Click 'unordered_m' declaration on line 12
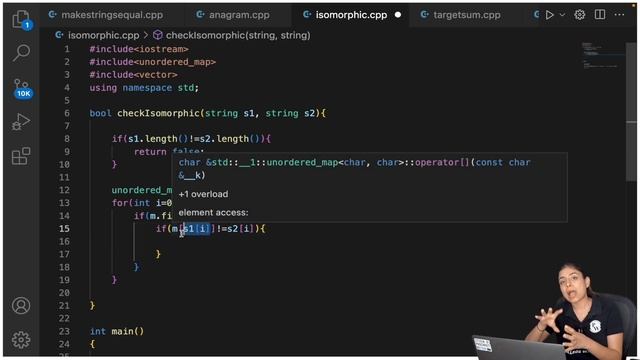 [142, 190]
